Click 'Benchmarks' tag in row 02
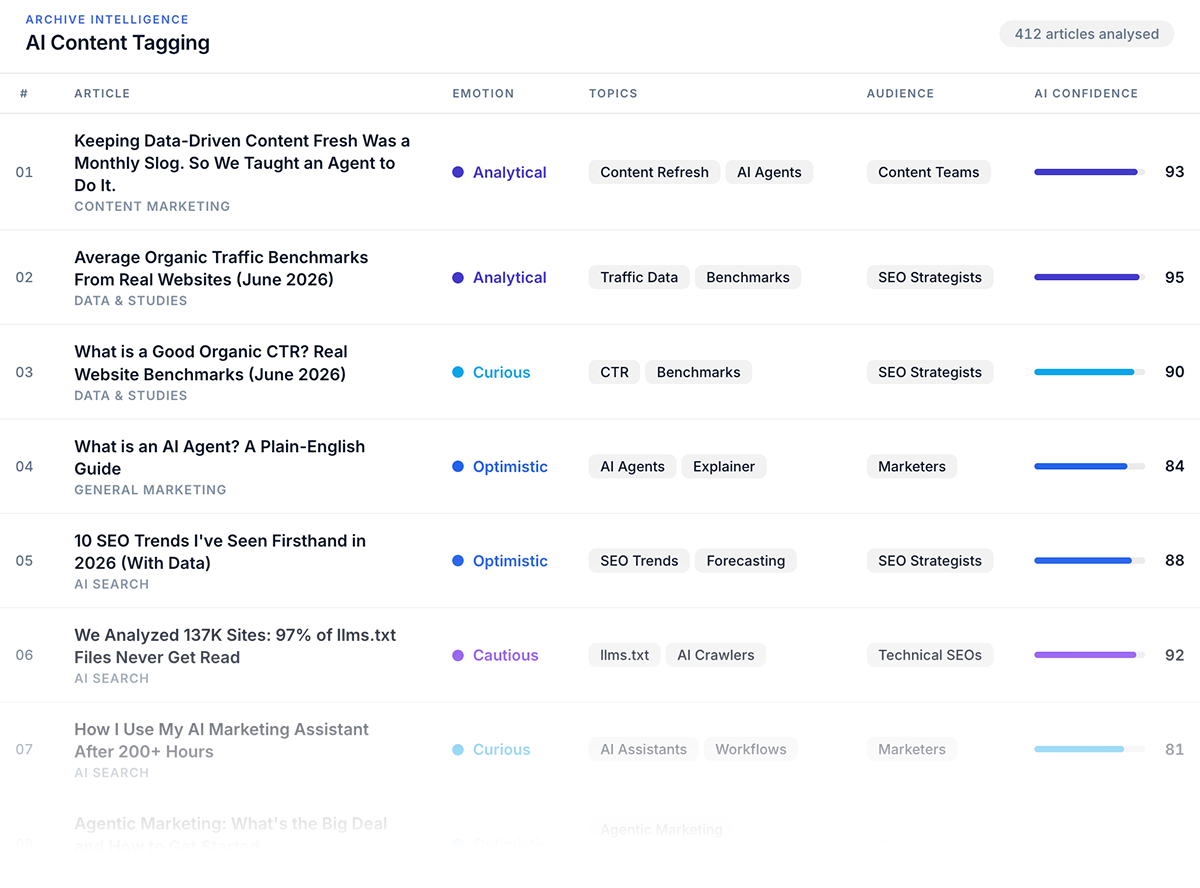Screen dimensions: 1200x888 [x=748, y=277]
